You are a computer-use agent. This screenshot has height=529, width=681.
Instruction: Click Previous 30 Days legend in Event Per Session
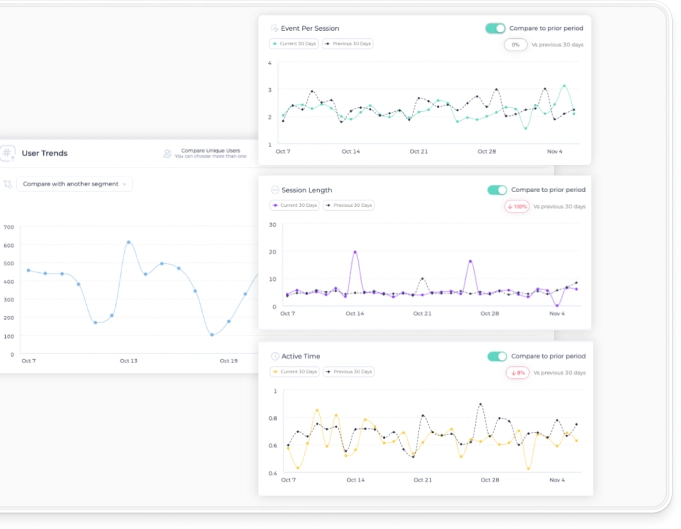point(349,44)
